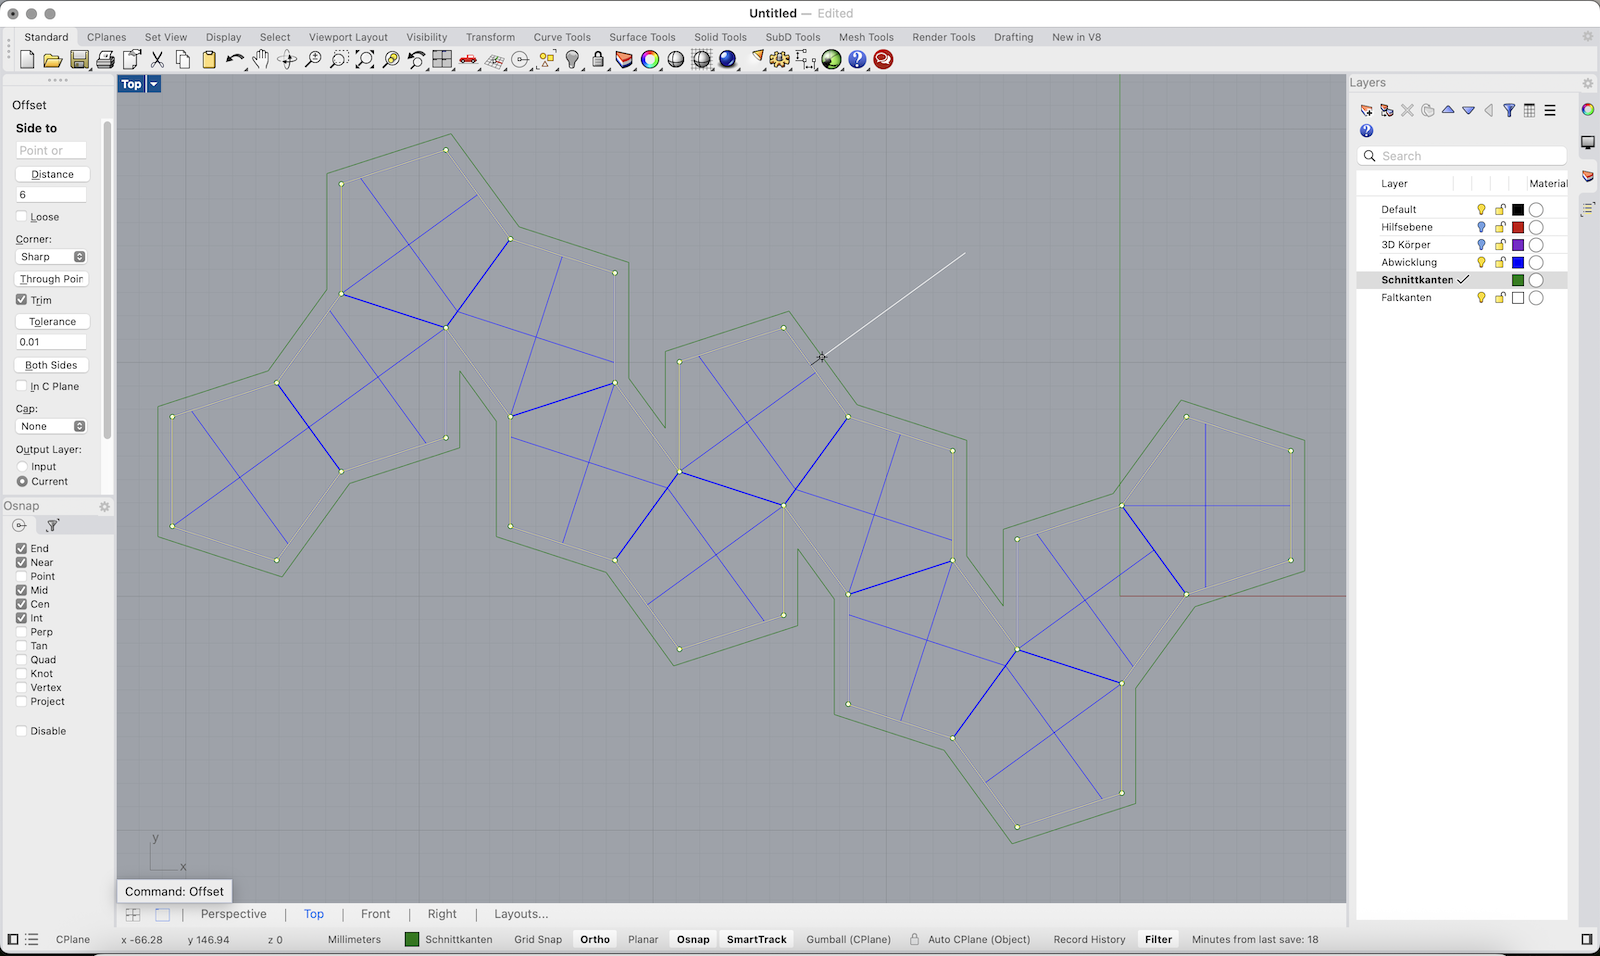Screen dimensions: 1600x956
Task: Click the Zoom Extents icon
Action: pos(365,60)
